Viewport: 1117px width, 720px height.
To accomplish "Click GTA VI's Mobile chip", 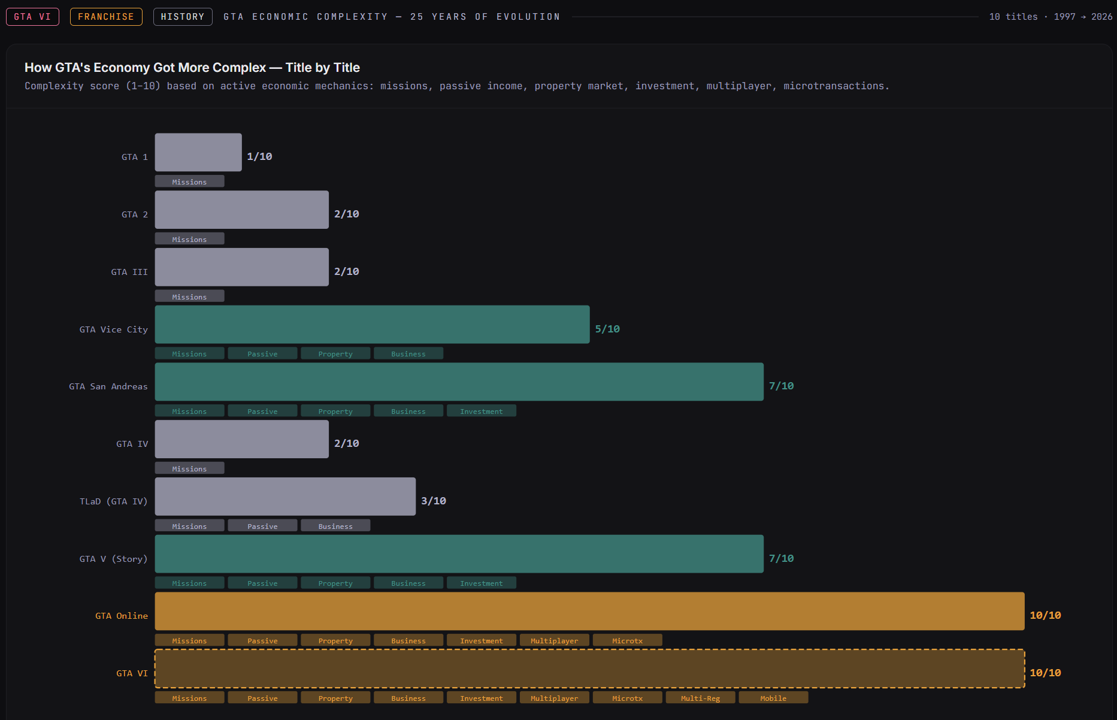I will pyautogui.click(x=774, y=698).
